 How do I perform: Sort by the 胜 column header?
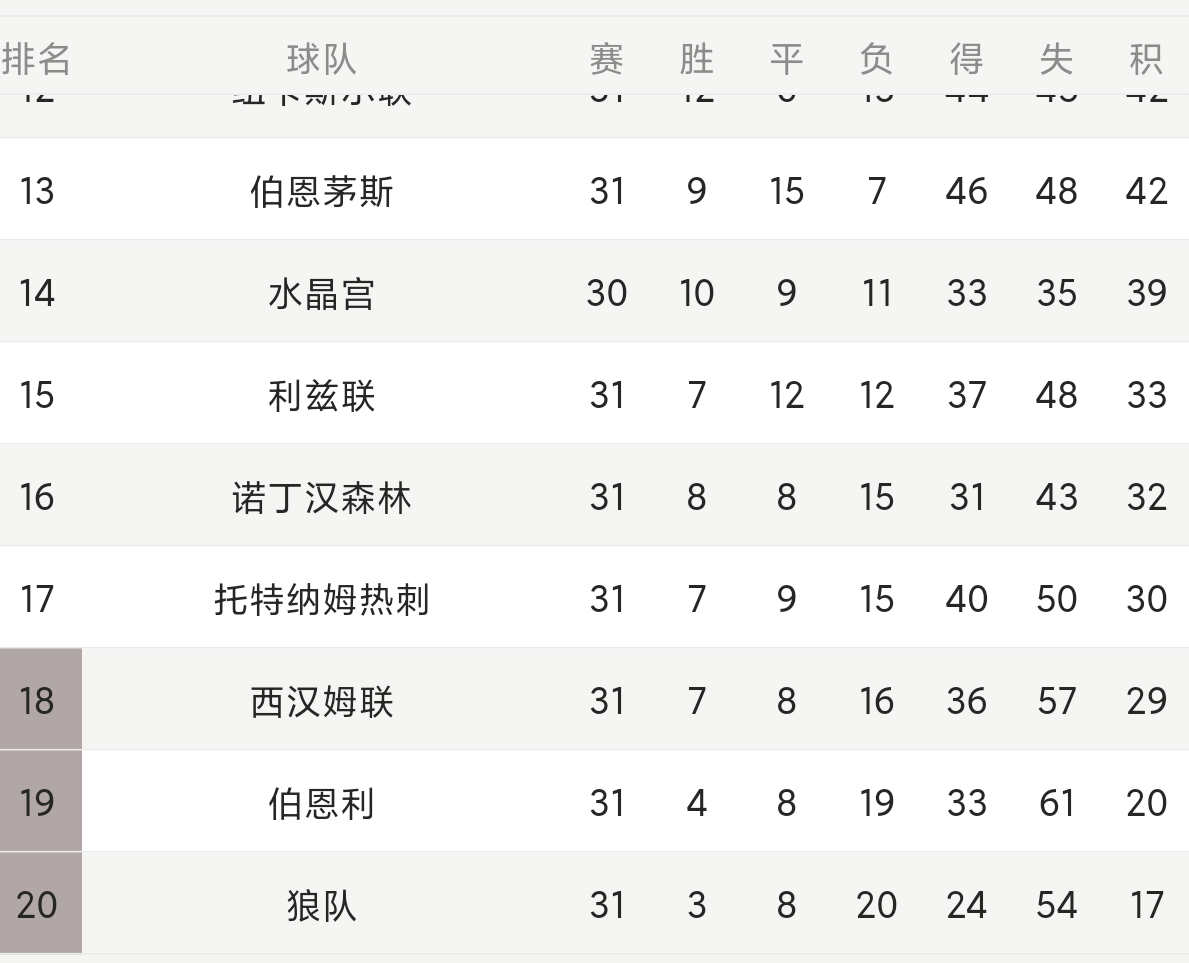click(x=696, y=59)
